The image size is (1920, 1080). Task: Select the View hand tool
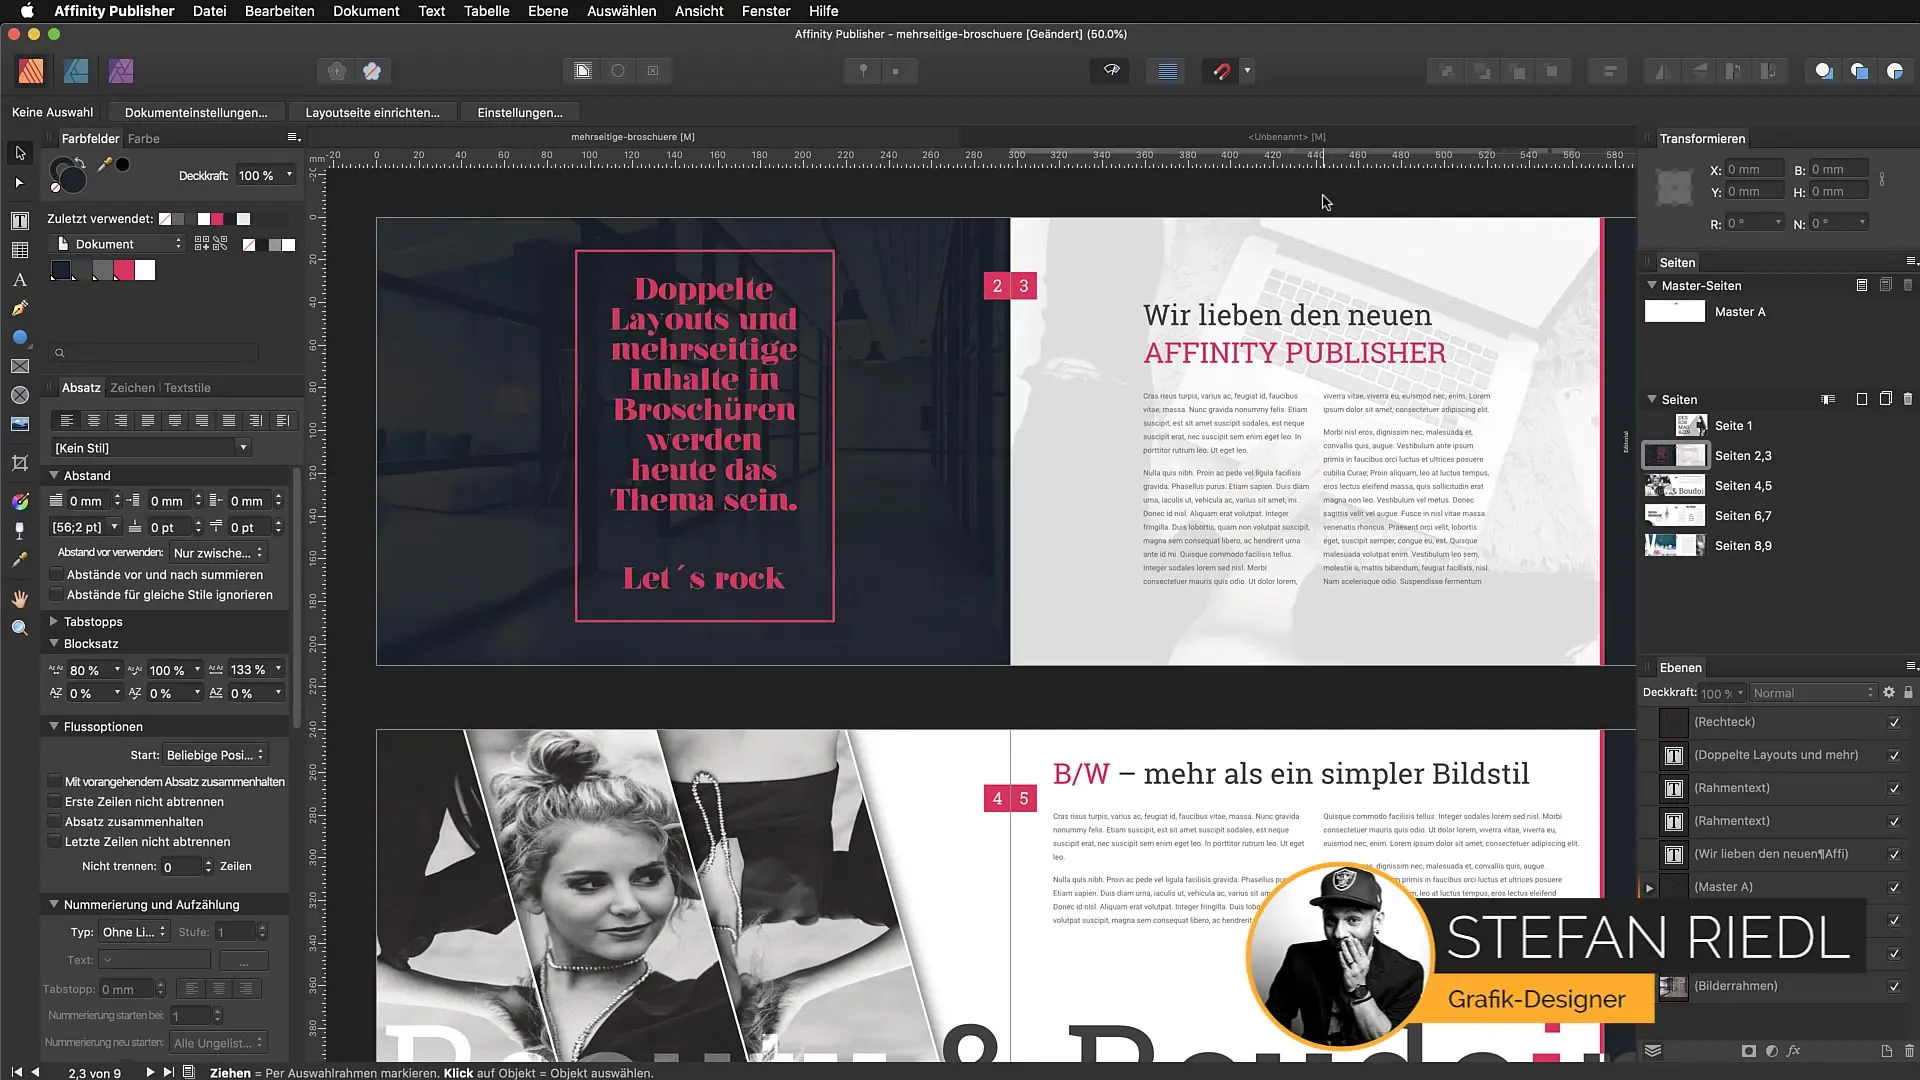click(x=20, y=599)
